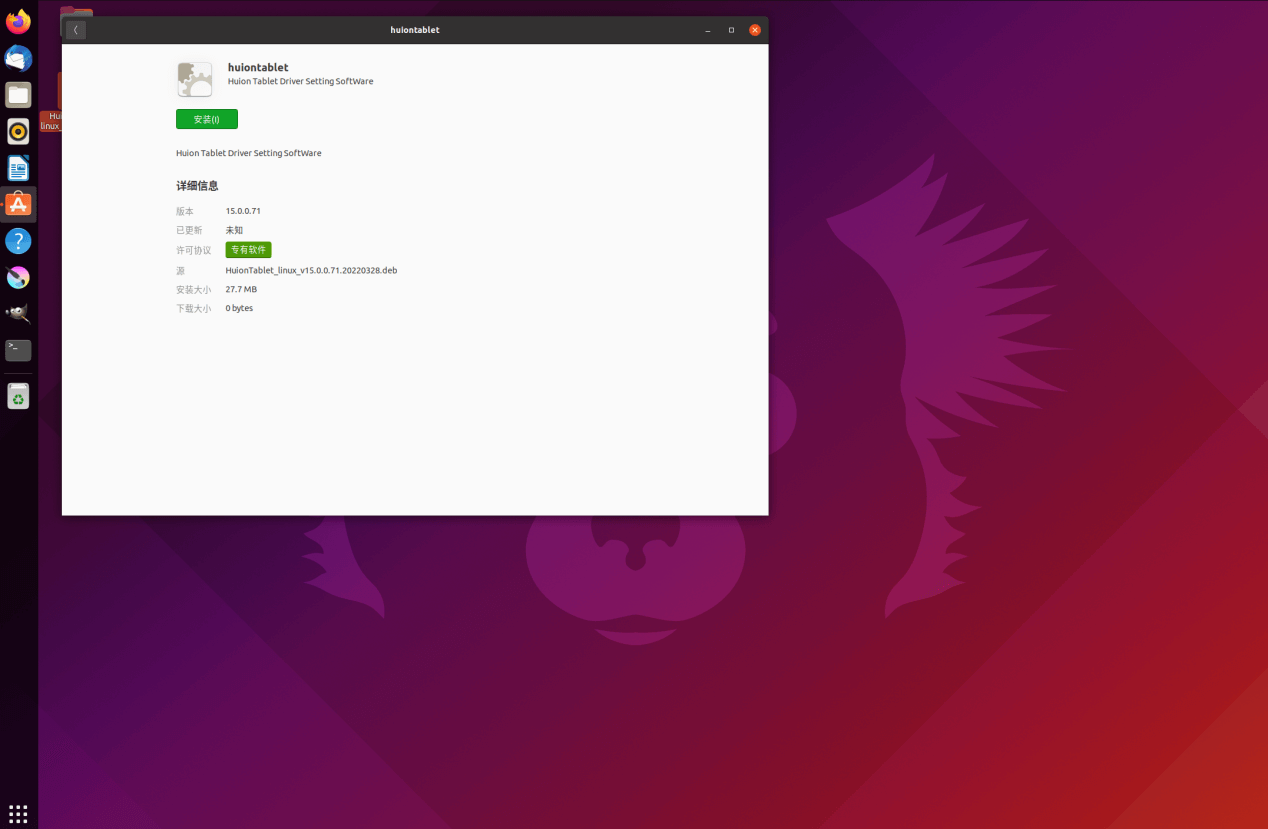Viewport: 1268px width, 829px height.
Task: Launch LibreOffice Writer from the dock
Action: coord(18,168)
